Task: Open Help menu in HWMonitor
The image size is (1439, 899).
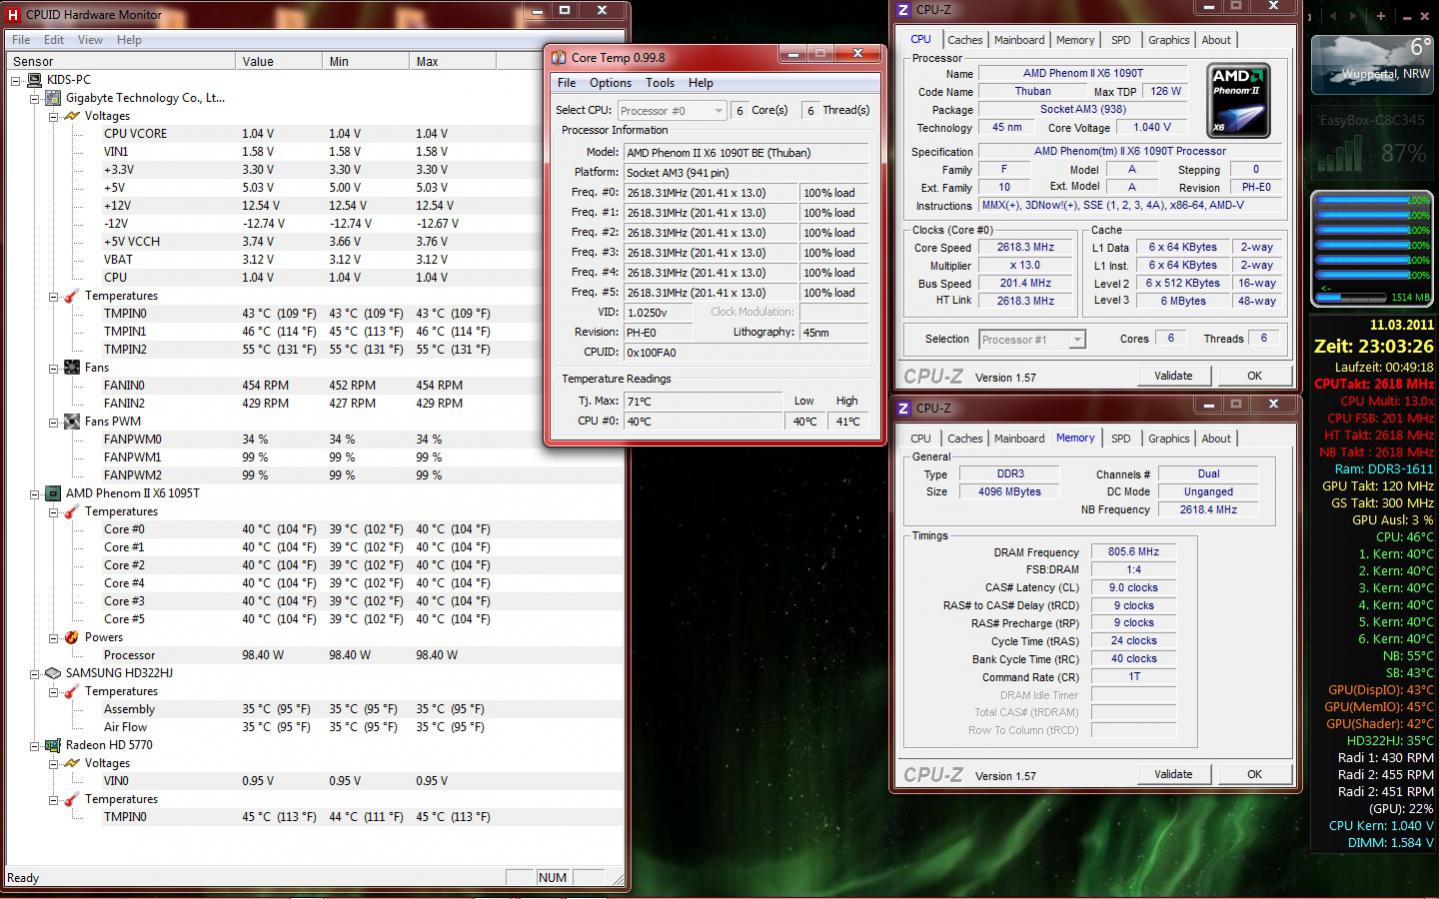Action: click(129, 40)
